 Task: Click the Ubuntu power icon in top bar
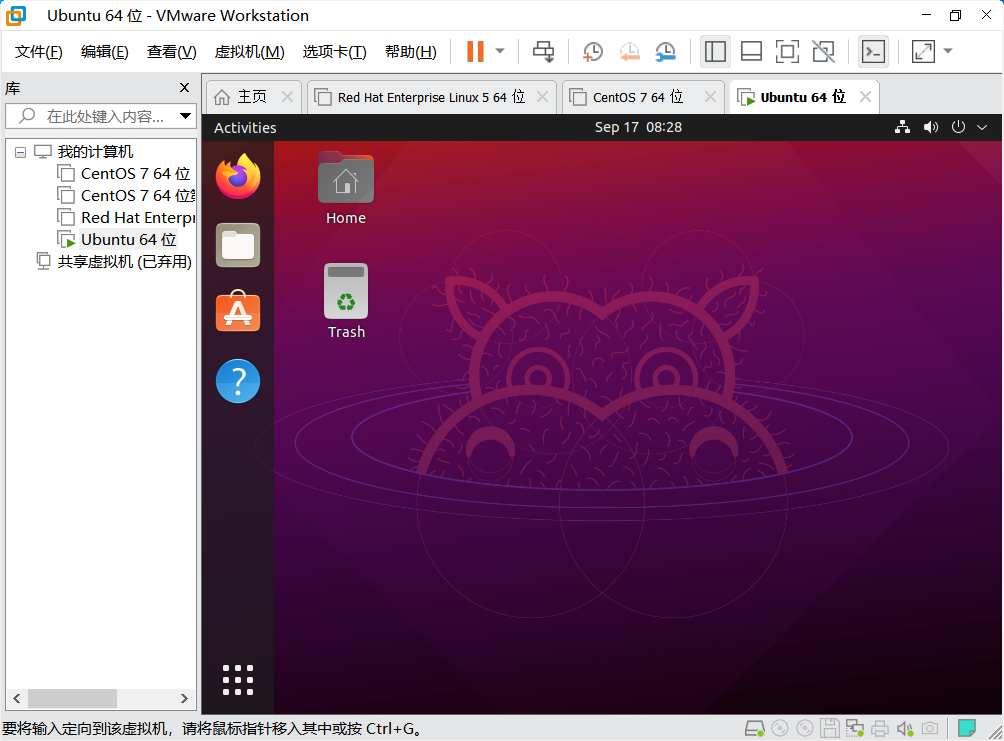[958, 127]
